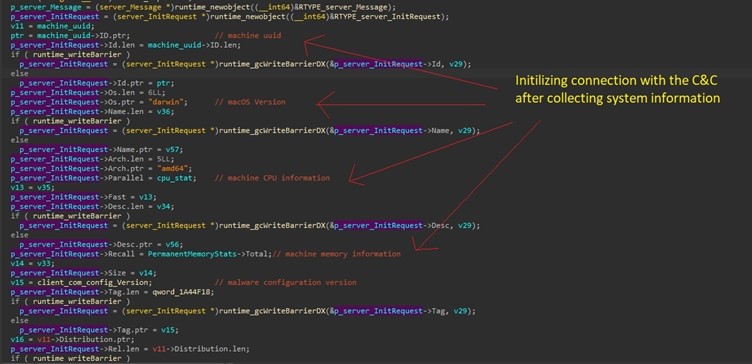Click the line 'Desc.ptr = v56;'
The width and height of the screenshot is (752, 364).
click(x=101, y=245)
